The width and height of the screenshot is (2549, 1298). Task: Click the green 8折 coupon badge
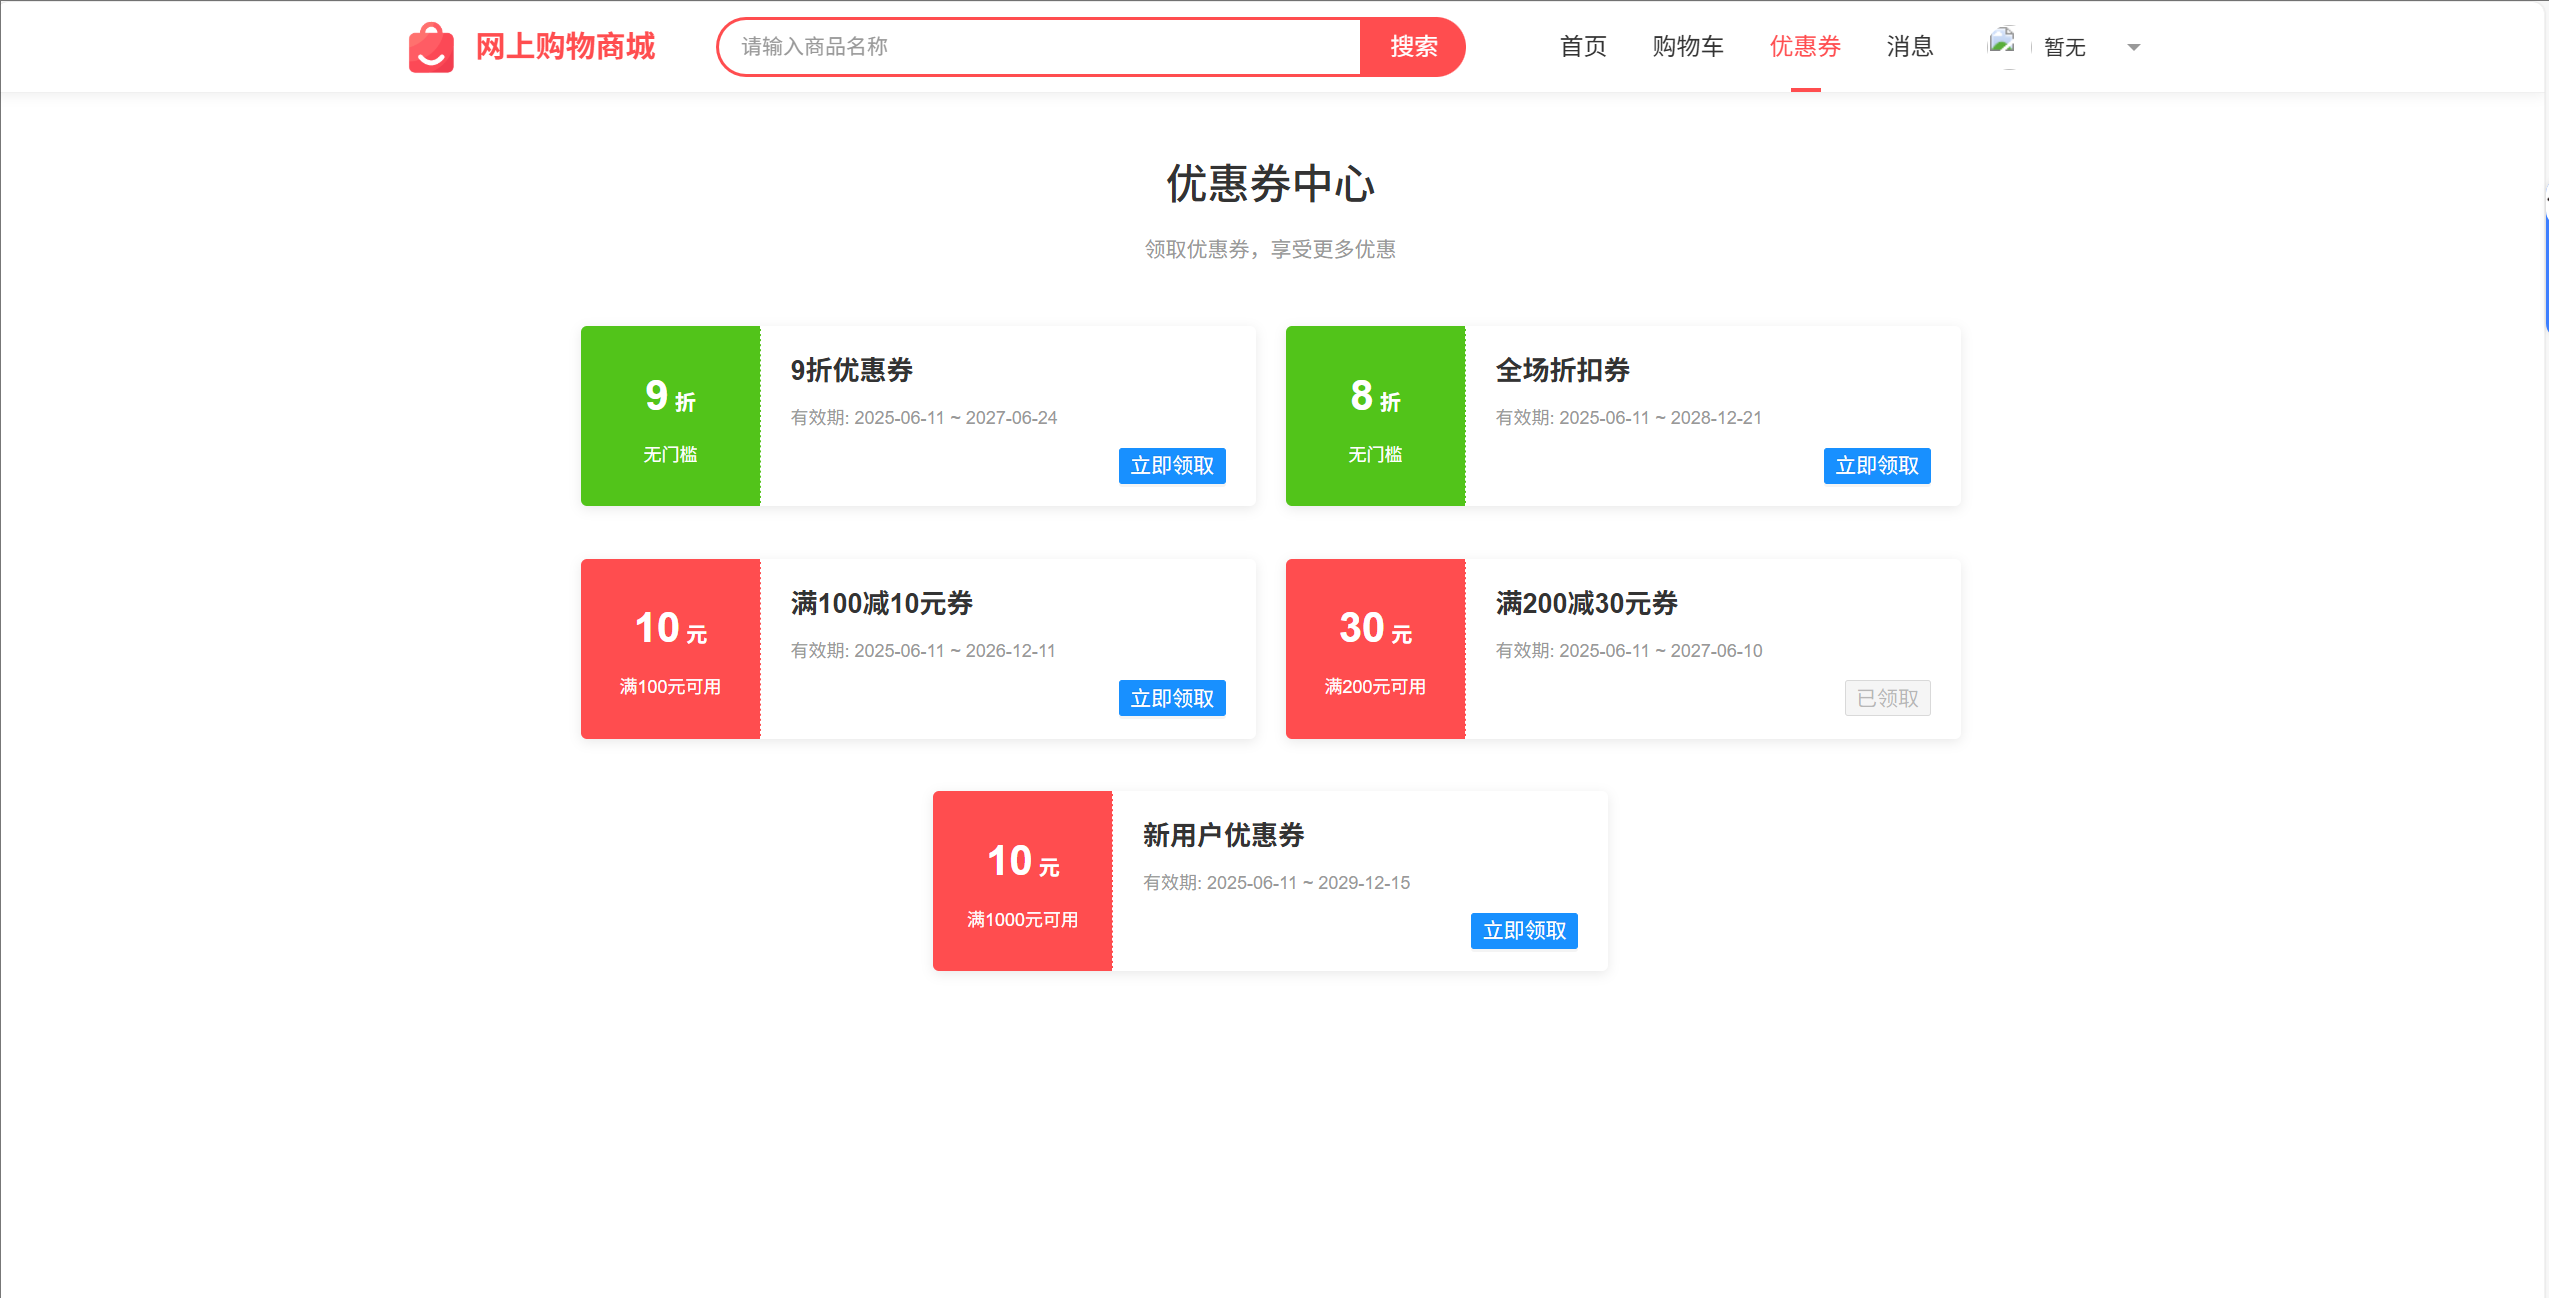1375,416
